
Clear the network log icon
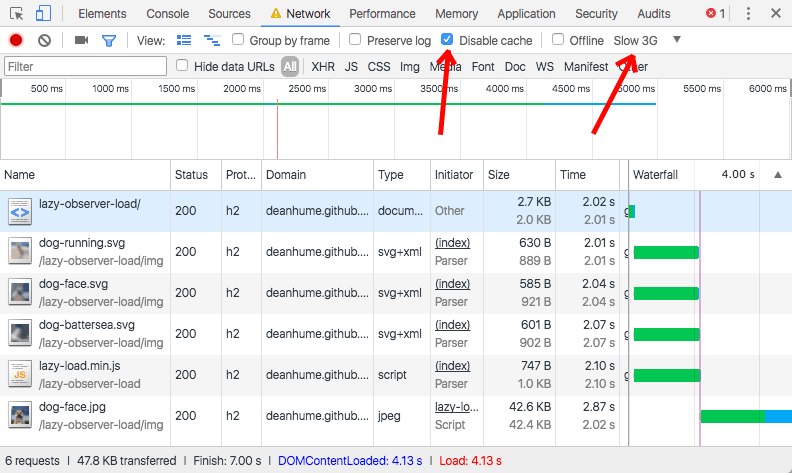(44, 40)
